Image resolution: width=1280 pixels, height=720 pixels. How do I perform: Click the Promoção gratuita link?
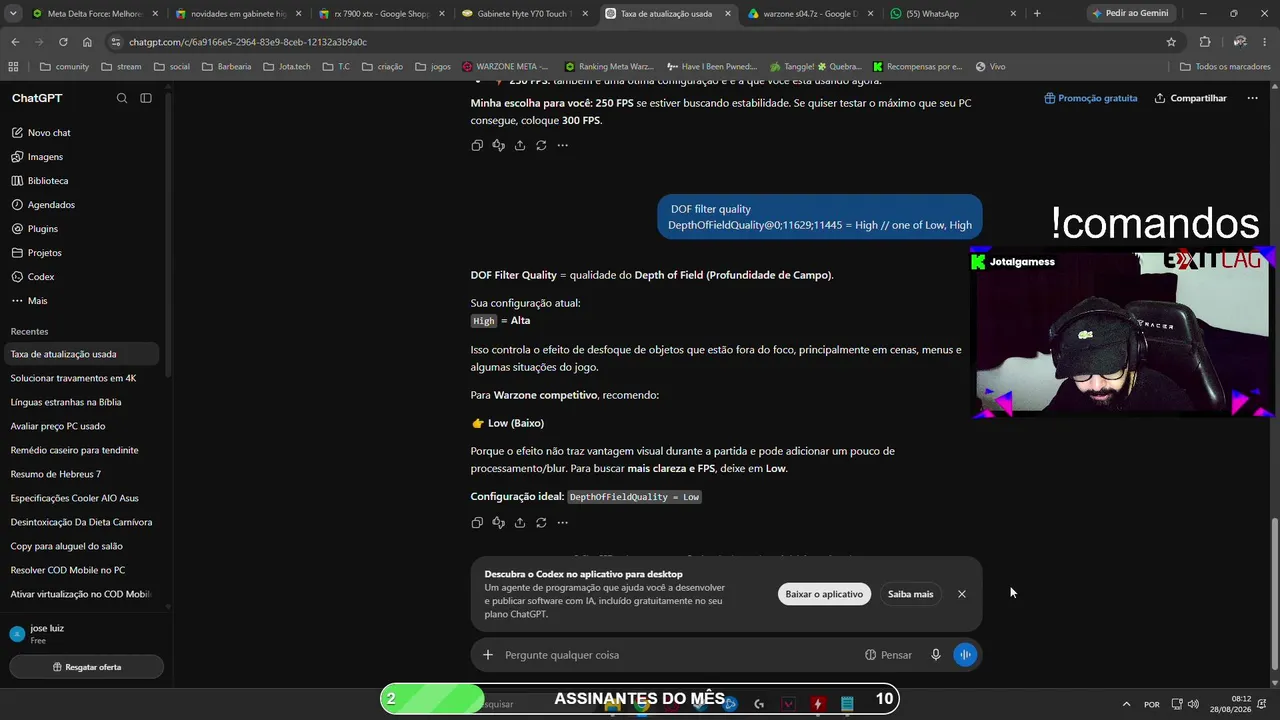click(1090, 98)
